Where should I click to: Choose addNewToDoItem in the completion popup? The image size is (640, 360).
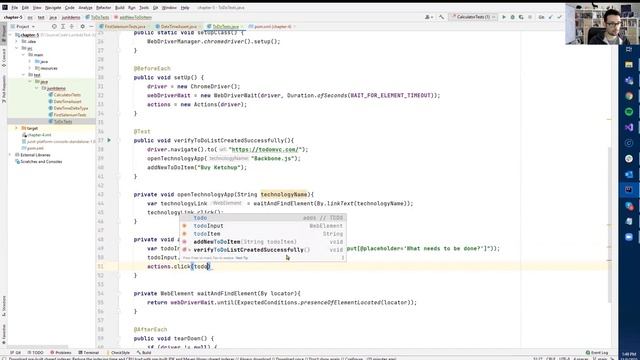pyautogui.click(x=263, y=242)
